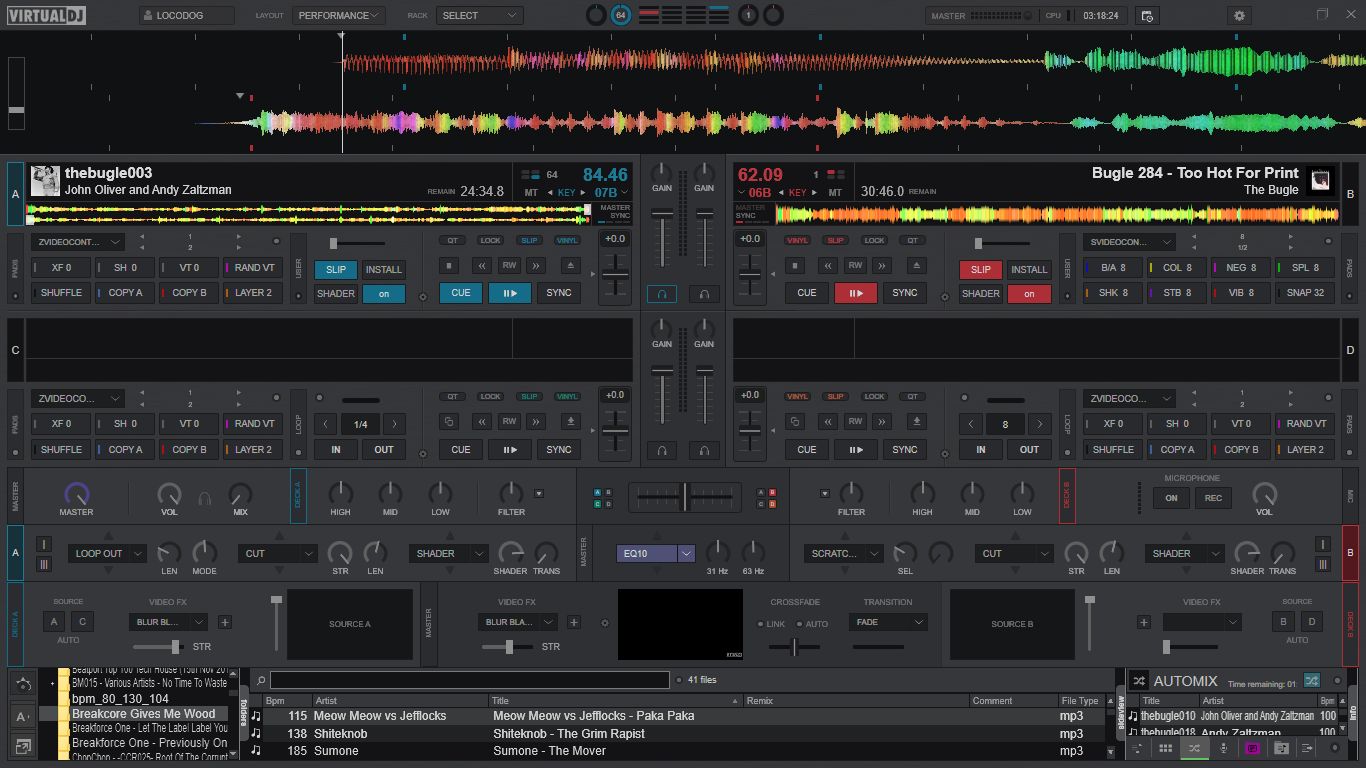Trigger the RAND VT pad on deck A
This screenshot has width=1366, height=768.
(253, 268)
